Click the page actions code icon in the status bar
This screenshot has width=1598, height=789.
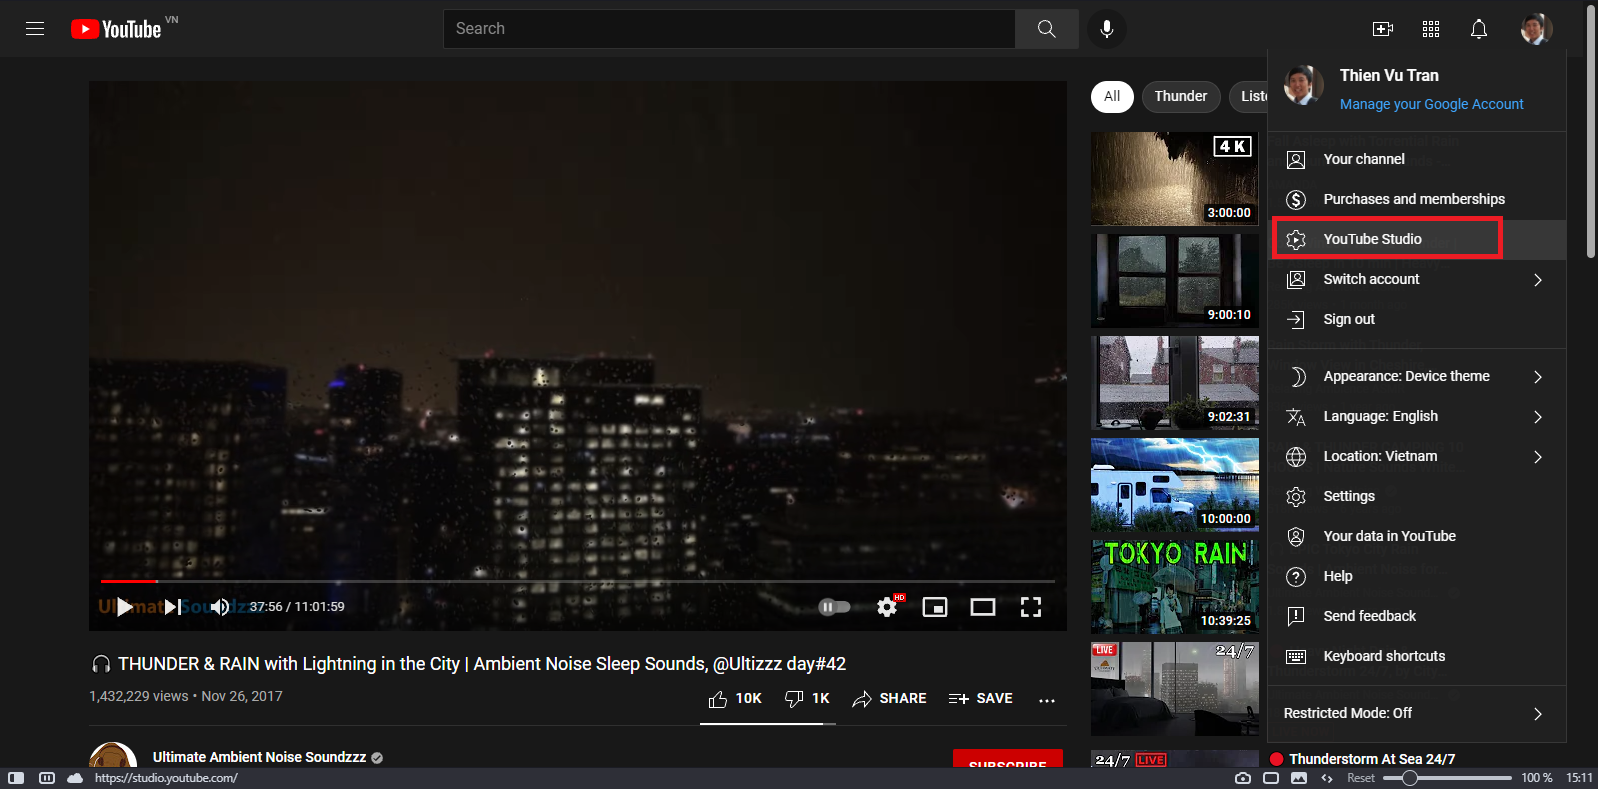[x=1327, y=778]
